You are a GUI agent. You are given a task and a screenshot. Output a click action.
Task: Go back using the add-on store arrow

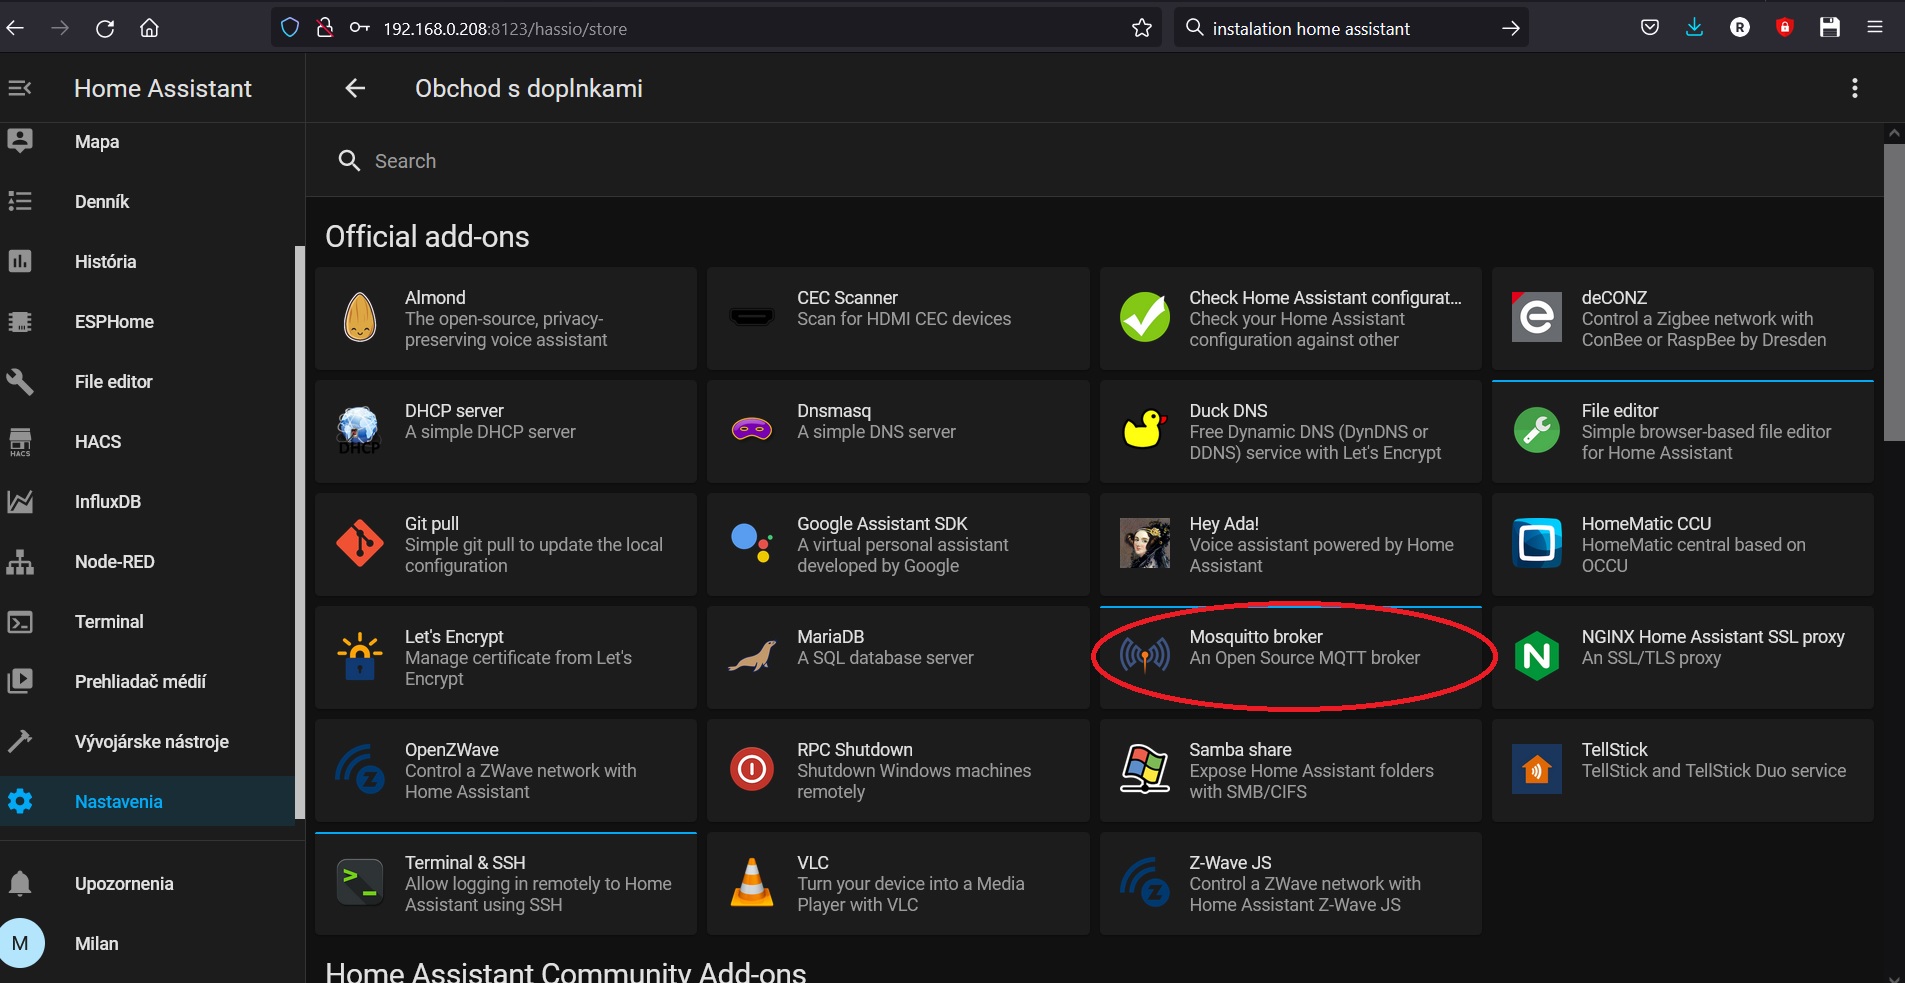point(355,88)
